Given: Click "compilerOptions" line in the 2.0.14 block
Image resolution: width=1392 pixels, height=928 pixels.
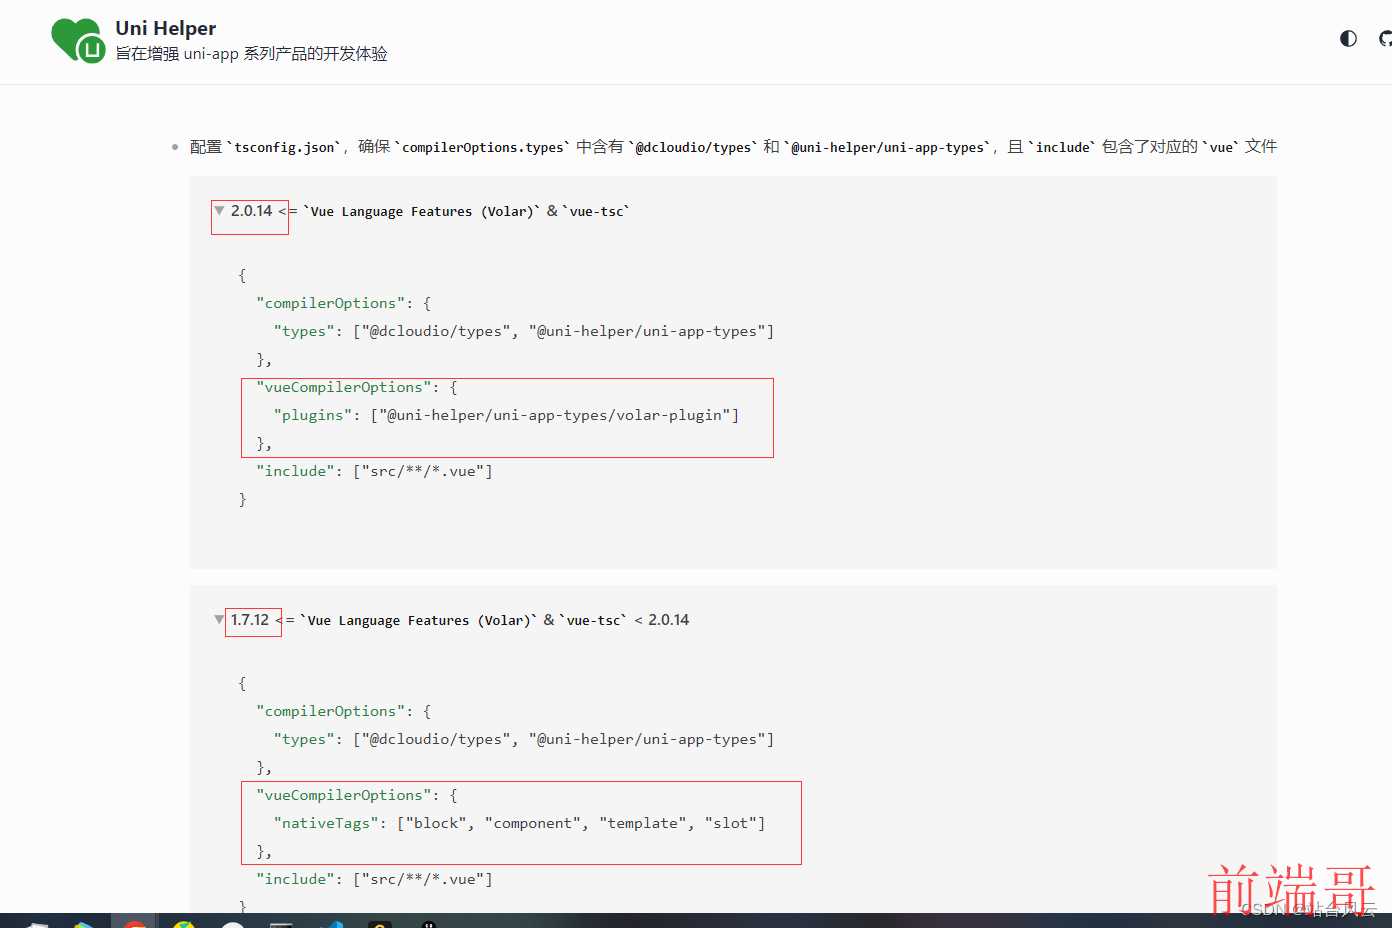Looking at the screenshot, I should [x=344, y=303].
